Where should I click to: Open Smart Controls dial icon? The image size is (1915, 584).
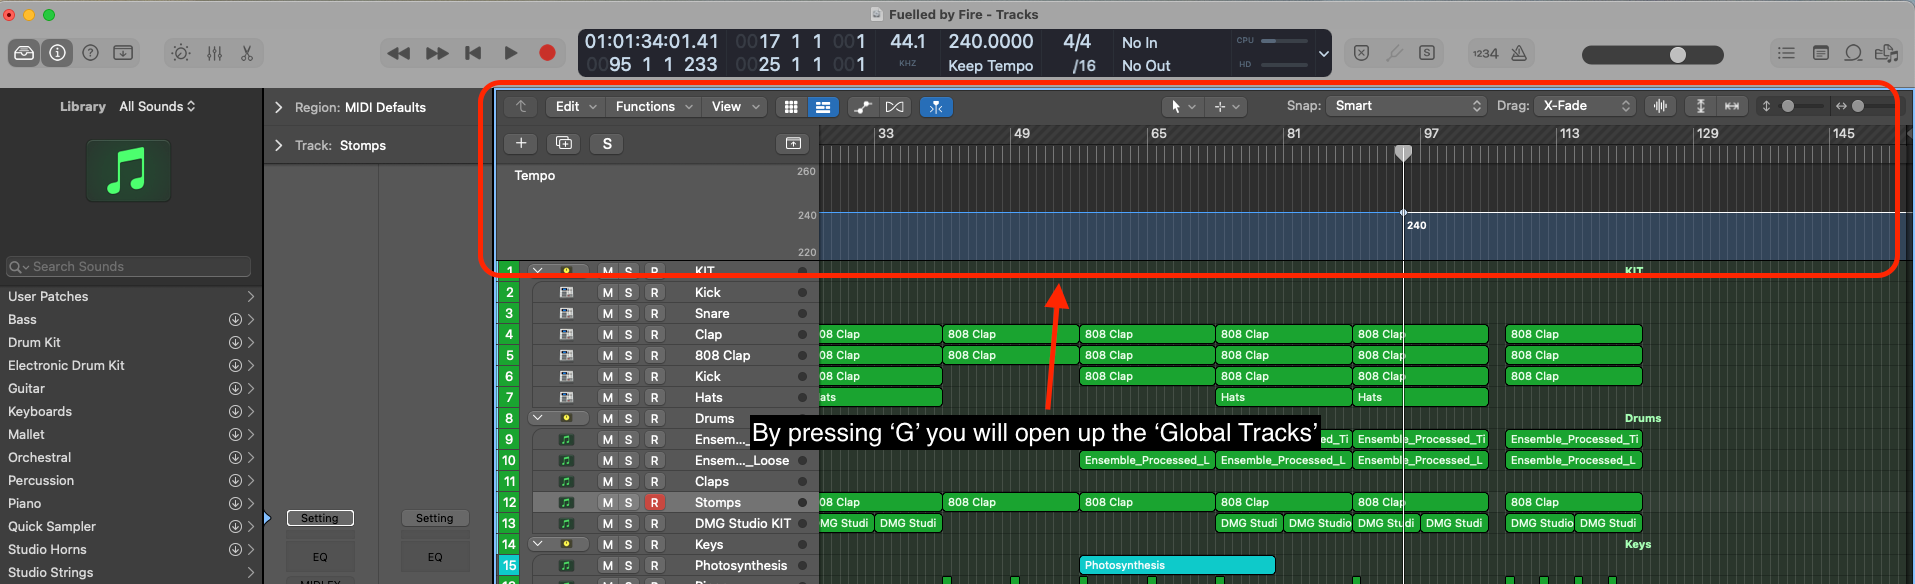click(181, 53)
